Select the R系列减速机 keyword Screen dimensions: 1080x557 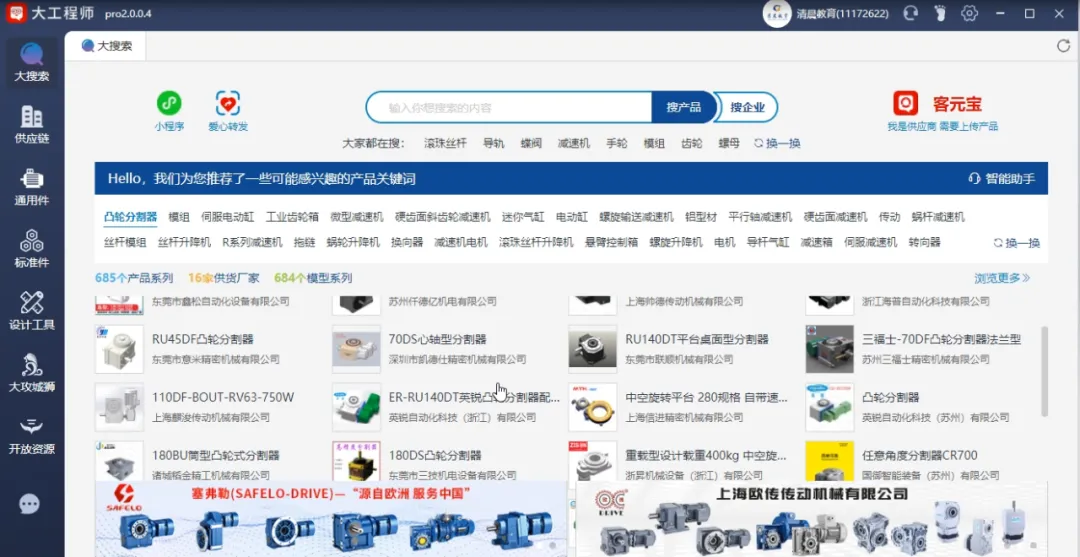point(252,242)
